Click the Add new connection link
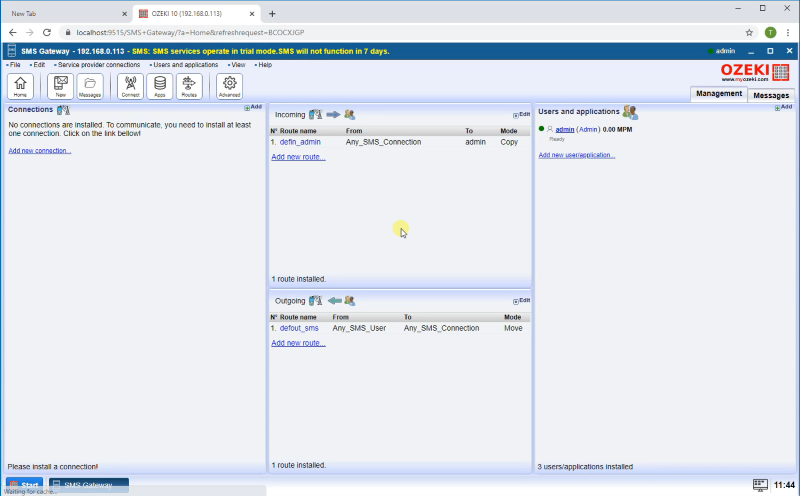The width and height of the screenshot is (800, 496). (x=40, y=151)
